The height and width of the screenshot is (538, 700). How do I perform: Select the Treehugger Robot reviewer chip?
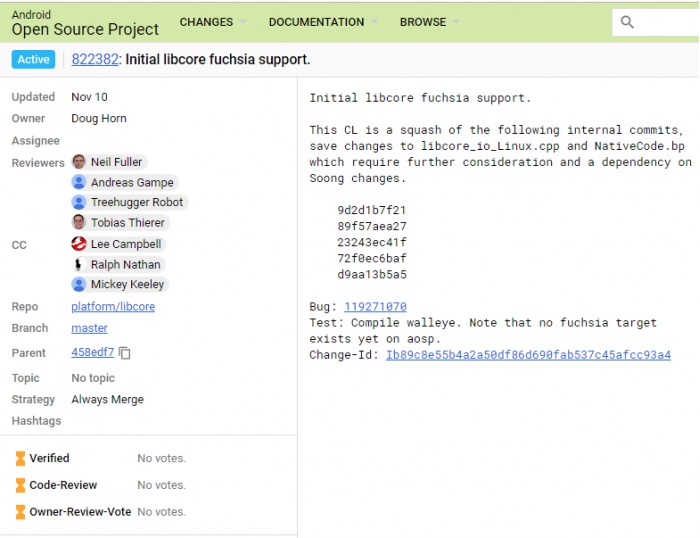(128, 202)
